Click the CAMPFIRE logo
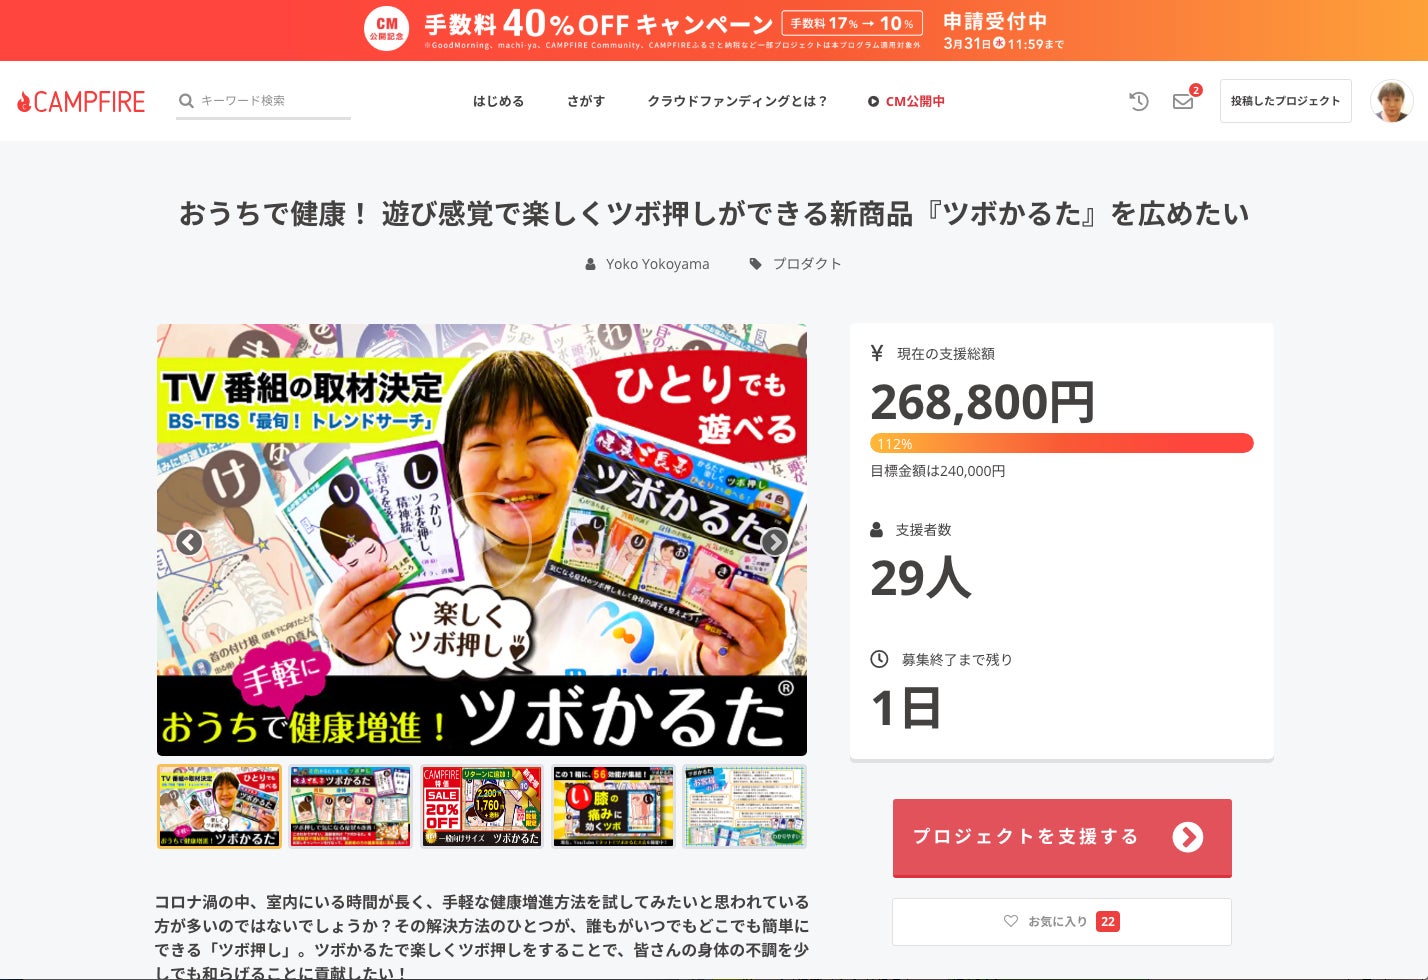Viewport: 1428px width, 980px height. [x=81, y=101]
